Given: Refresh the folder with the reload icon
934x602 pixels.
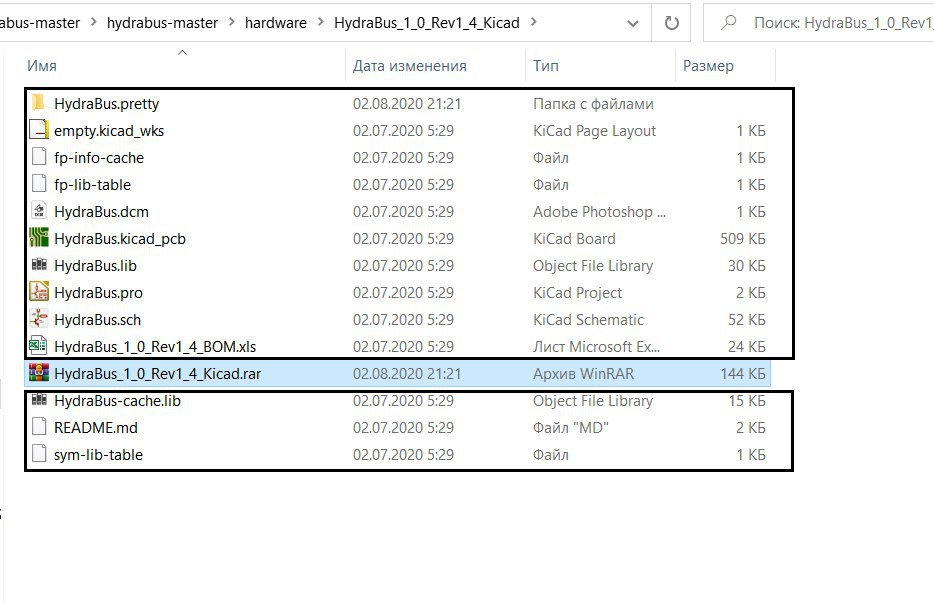Looking at the screenshot, I should (x=671, y=23).
